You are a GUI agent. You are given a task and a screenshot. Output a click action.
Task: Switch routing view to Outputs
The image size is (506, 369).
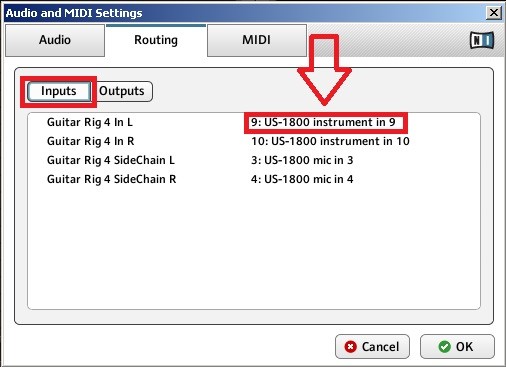point(122,91)
